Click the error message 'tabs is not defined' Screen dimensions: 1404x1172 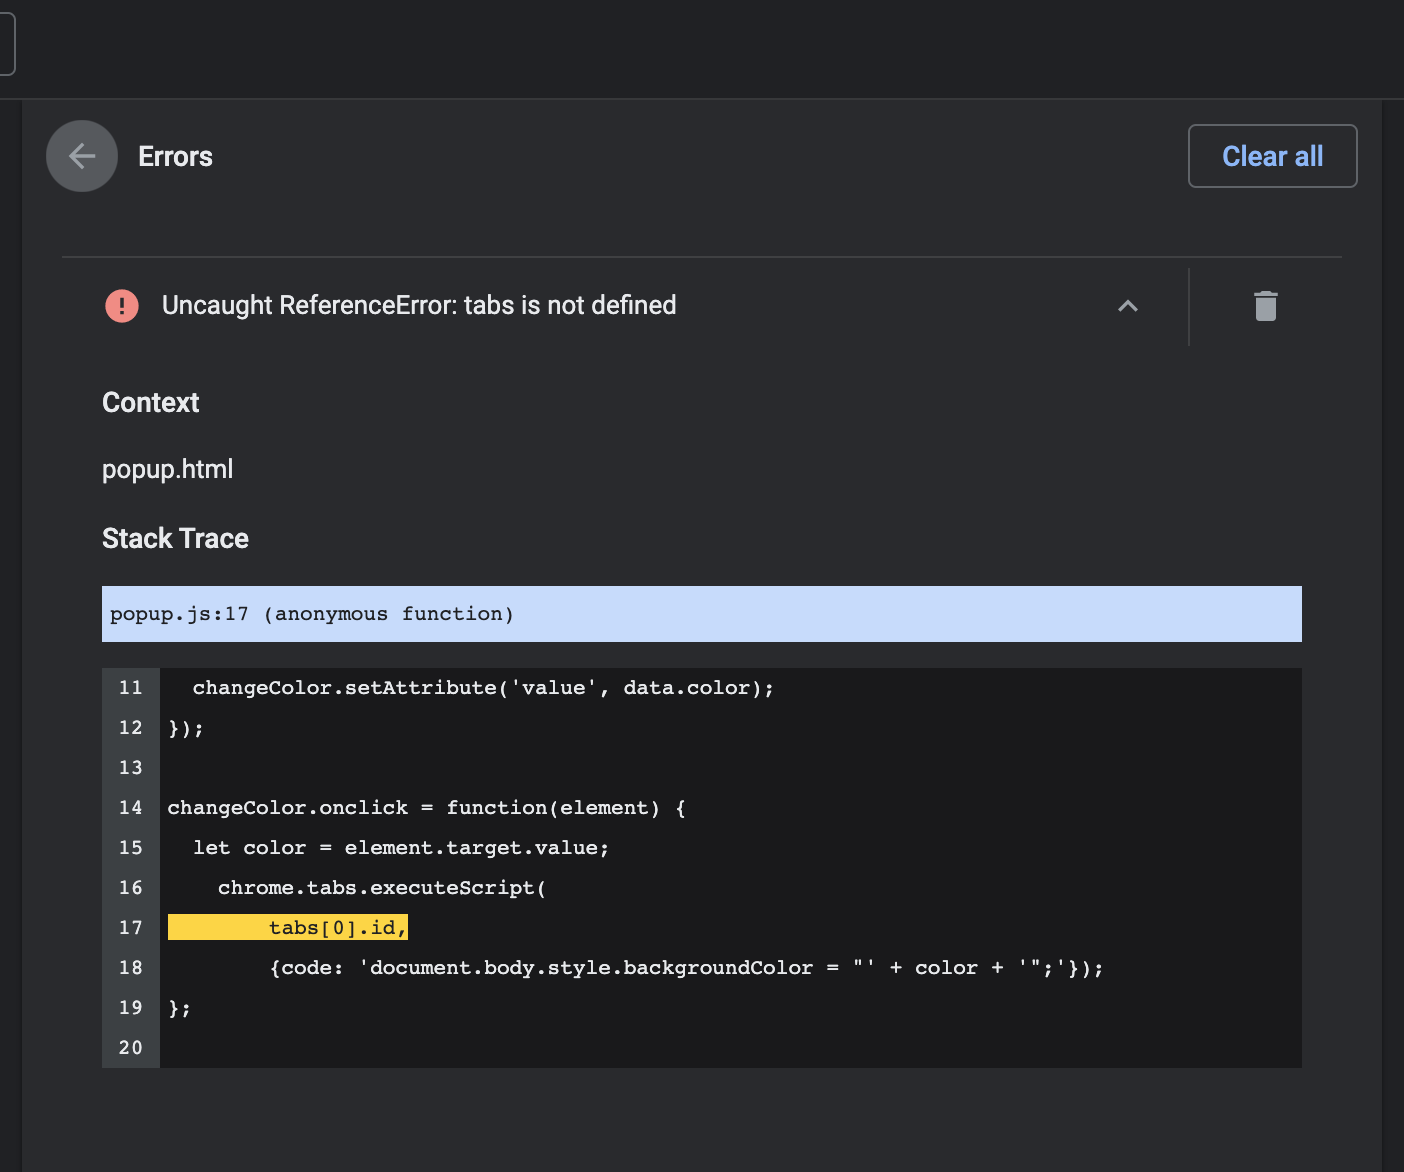pos(419,305)
